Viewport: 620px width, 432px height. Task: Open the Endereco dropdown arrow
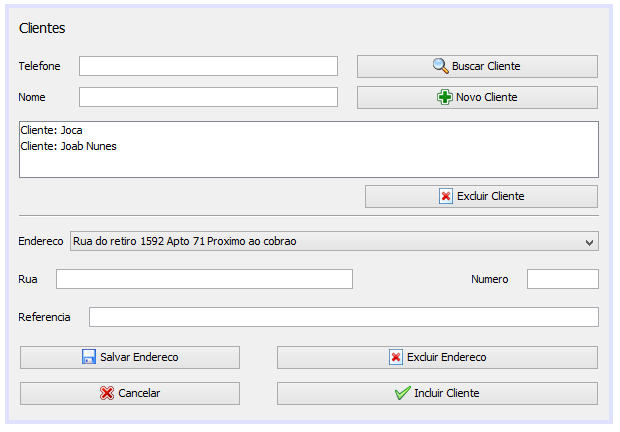tap(589, 242)
